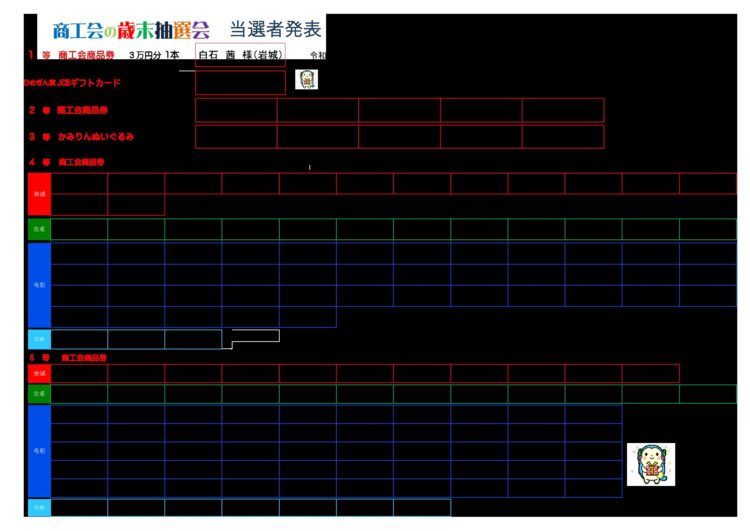Click the empty winner cell for ひめぎんJCBギフトカード
This screenshot has height=531, width=750.
pos(240,82)
